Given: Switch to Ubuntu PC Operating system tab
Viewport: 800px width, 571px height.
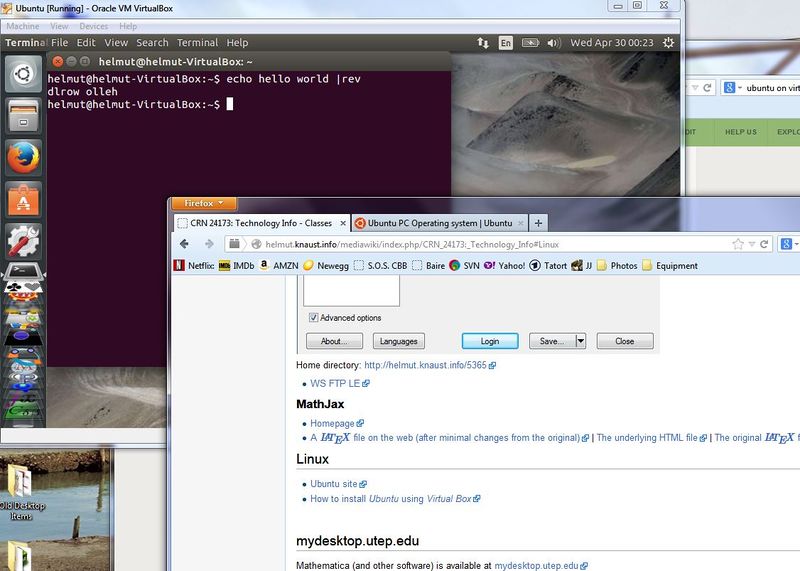Looking at the screenshot, I should (x=439, y=223).
